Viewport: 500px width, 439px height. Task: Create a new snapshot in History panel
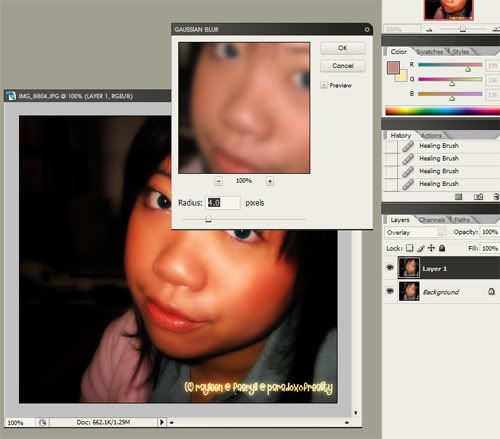(x=478, y=197)
